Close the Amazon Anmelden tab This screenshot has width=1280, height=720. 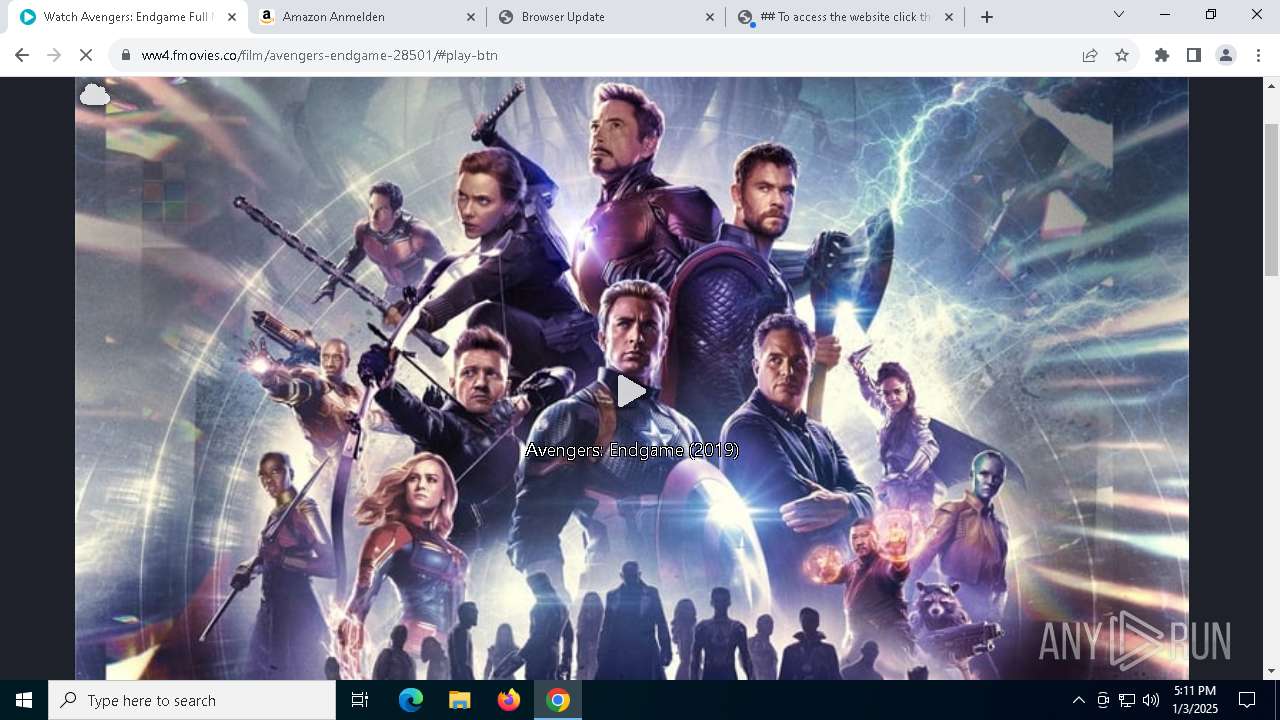pos(471,17)
